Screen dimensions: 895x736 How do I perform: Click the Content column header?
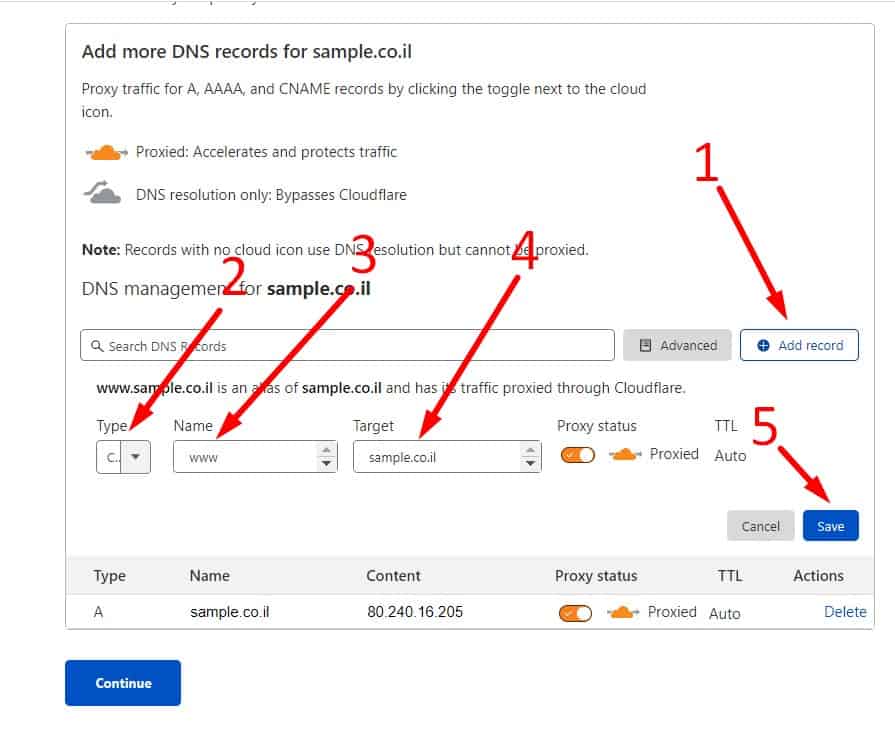(x=393, y=576)
